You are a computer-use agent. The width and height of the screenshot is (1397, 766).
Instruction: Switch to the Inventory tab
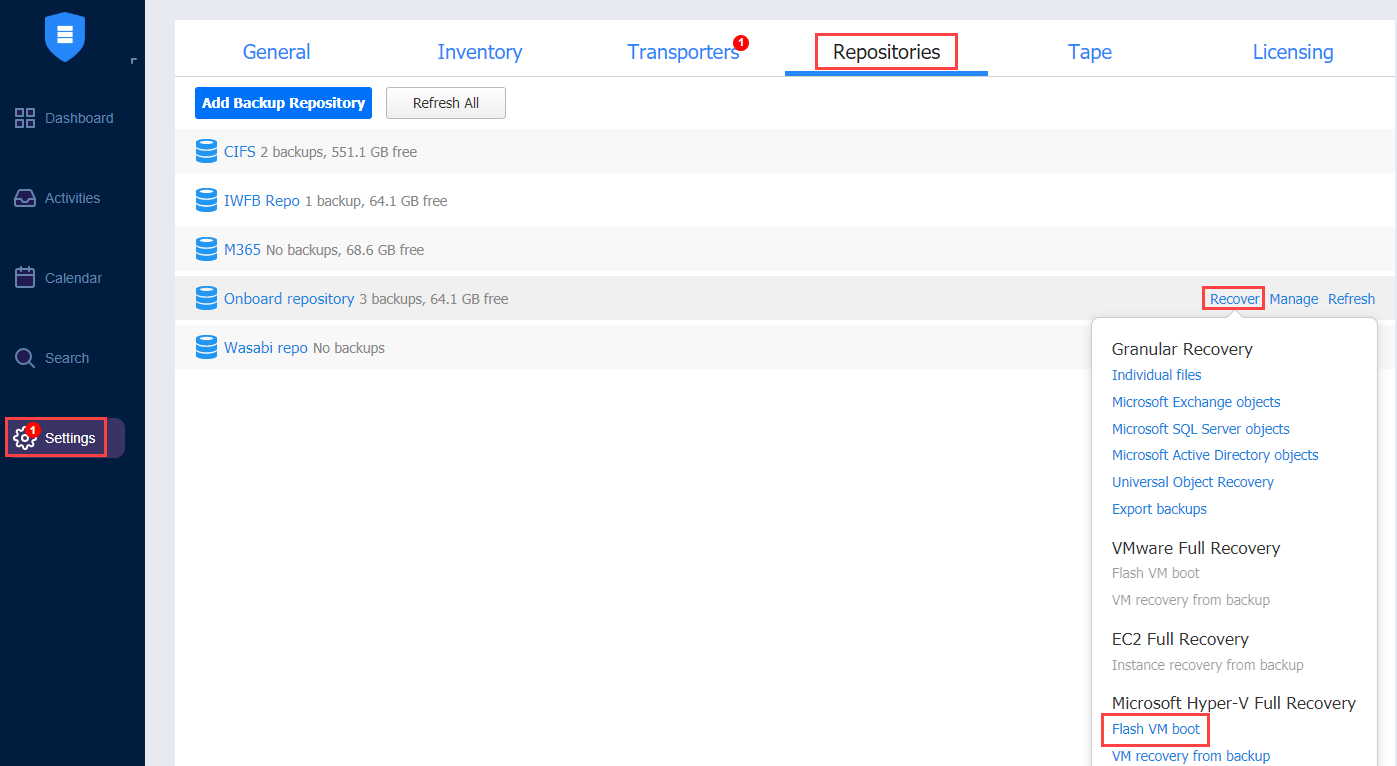479,52
